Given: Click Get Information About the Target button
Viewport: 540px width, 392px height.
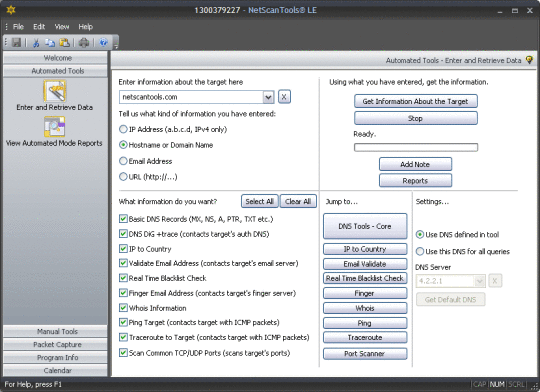Looking at the screenshot, I should (416, 101).
